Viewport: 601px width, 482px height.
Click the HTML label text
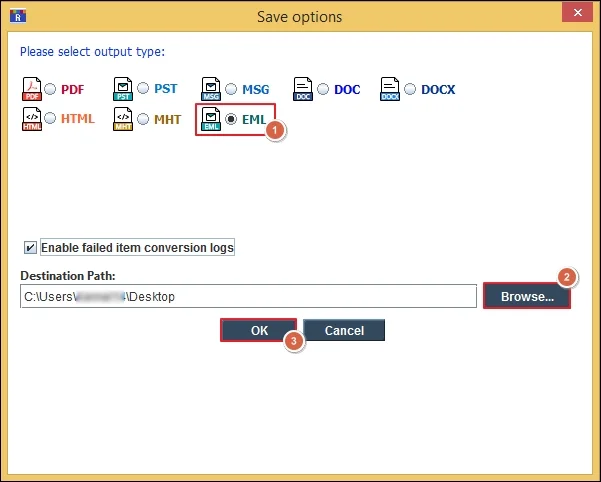78,118
